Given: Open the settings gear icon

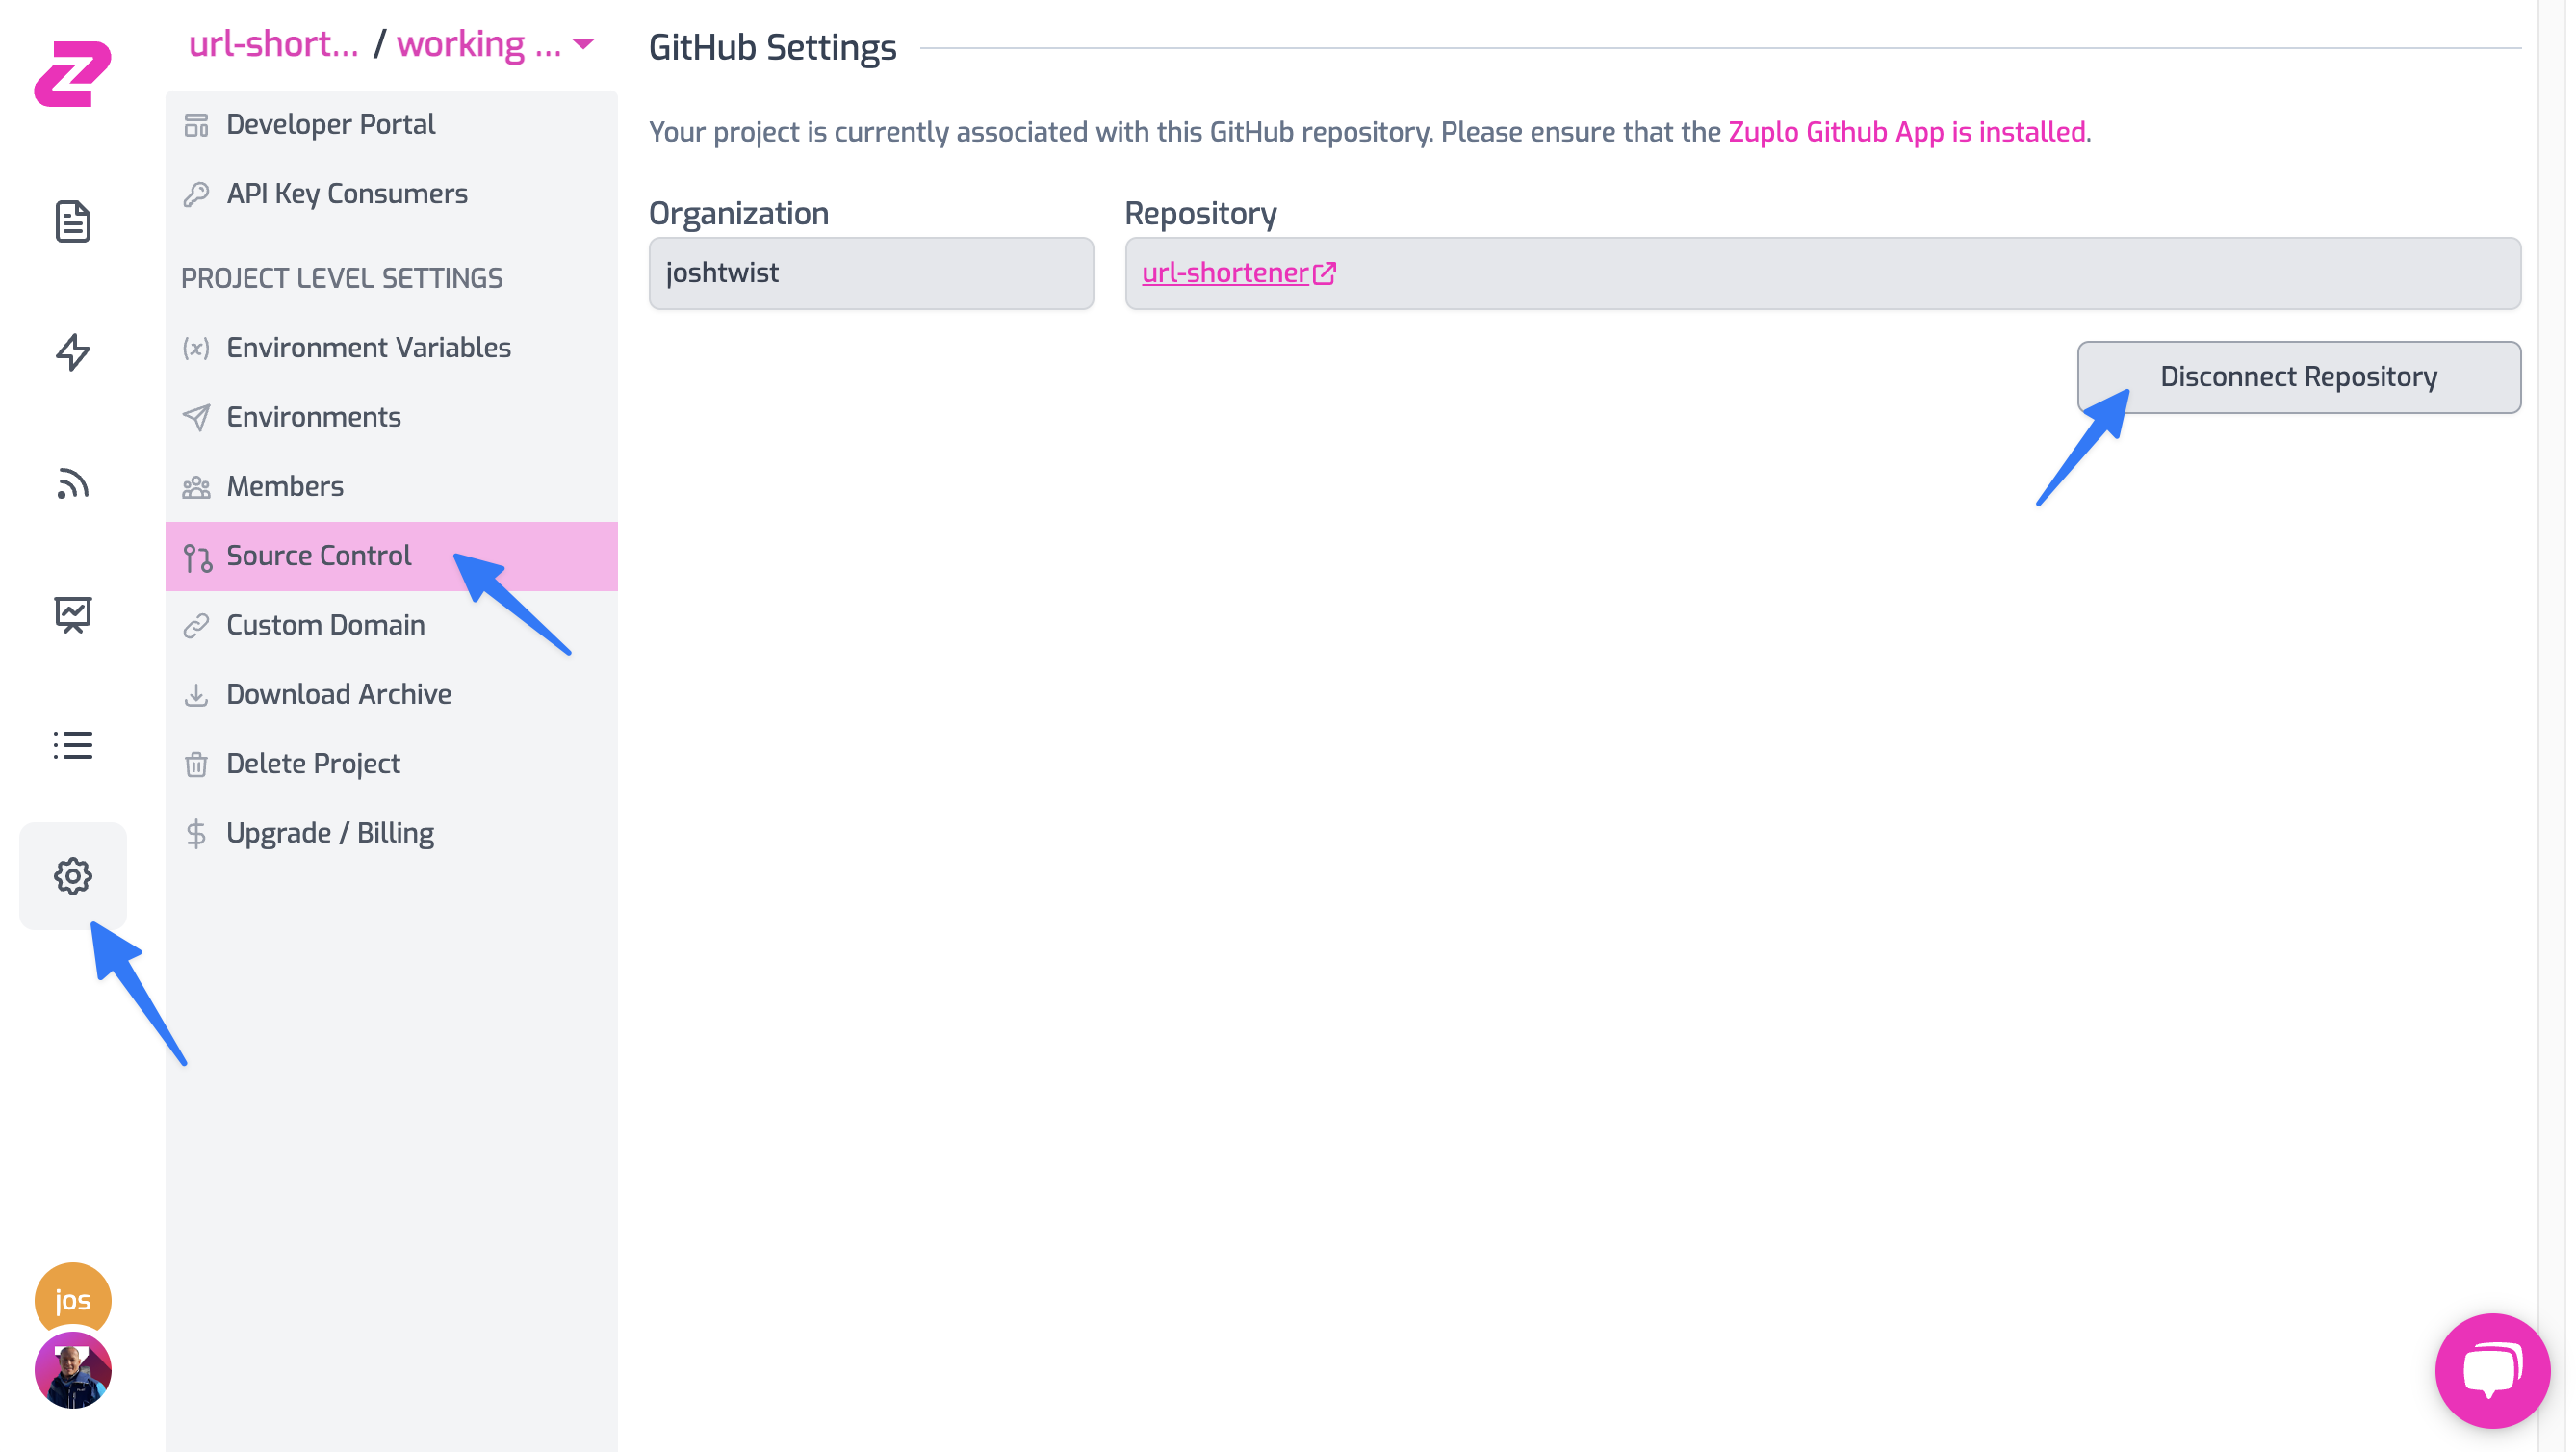Looking at the screenshot, I should coord(72,876).
